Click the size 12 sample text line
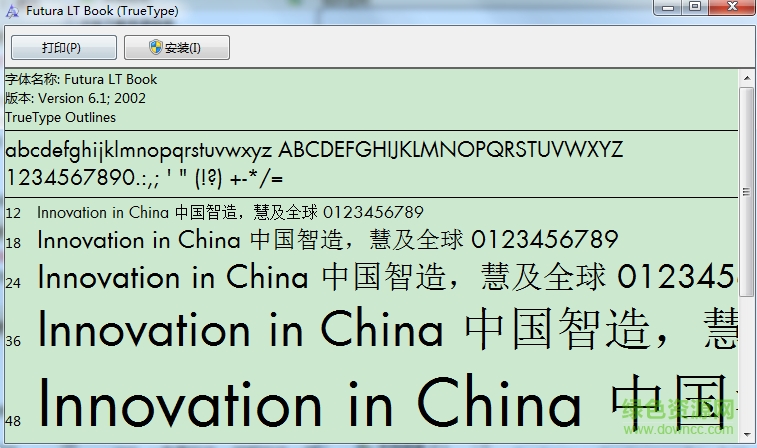757x448 pixels. point(230,212)
